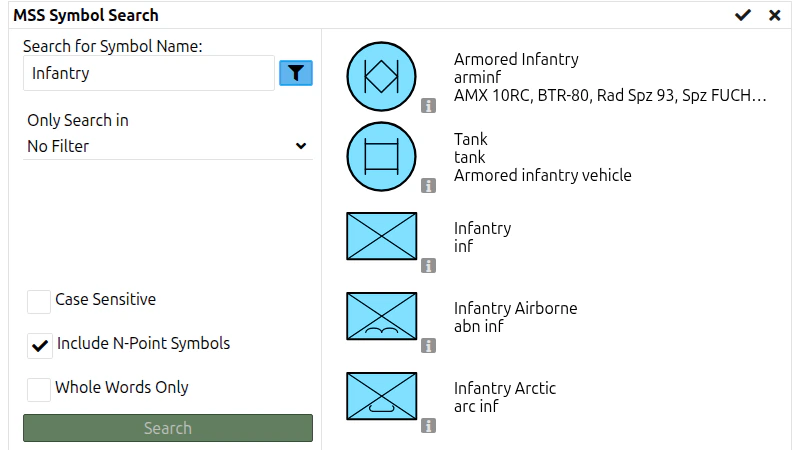Screen dimensions: 800x450
Task: Click the 'Infantry Arctic' result name
Action: coord(505,388)
